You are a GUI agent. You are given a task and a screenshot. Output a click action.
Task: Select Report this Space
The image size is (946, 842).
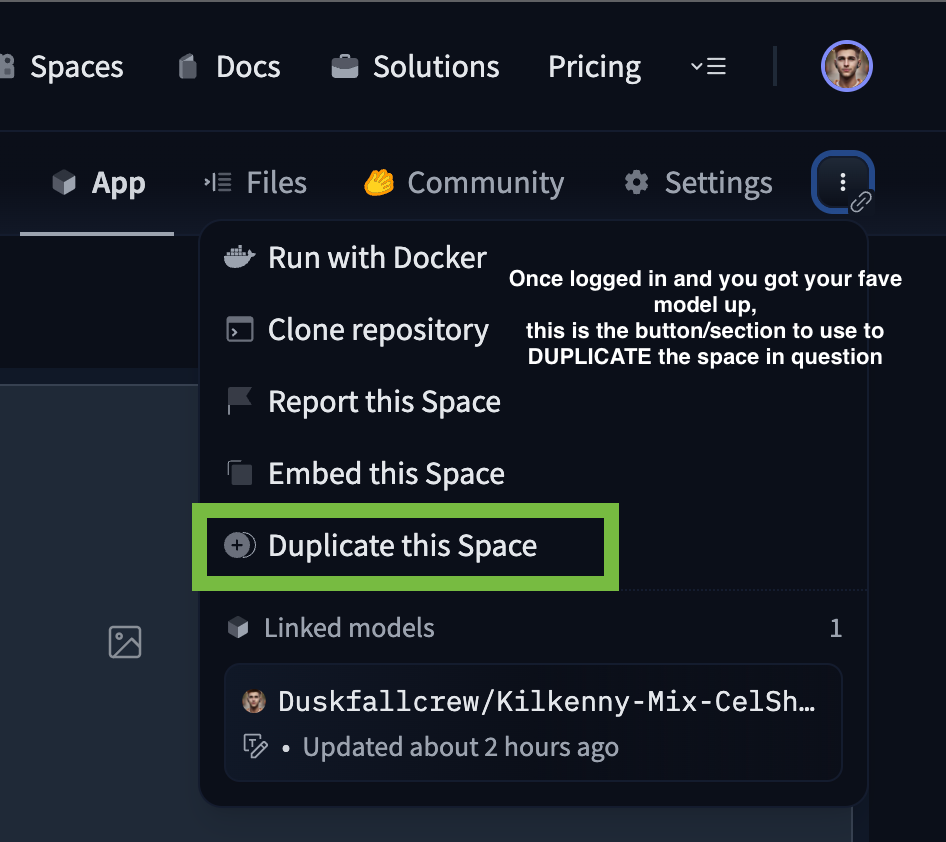pyautogui.click(x=363, y=402)
